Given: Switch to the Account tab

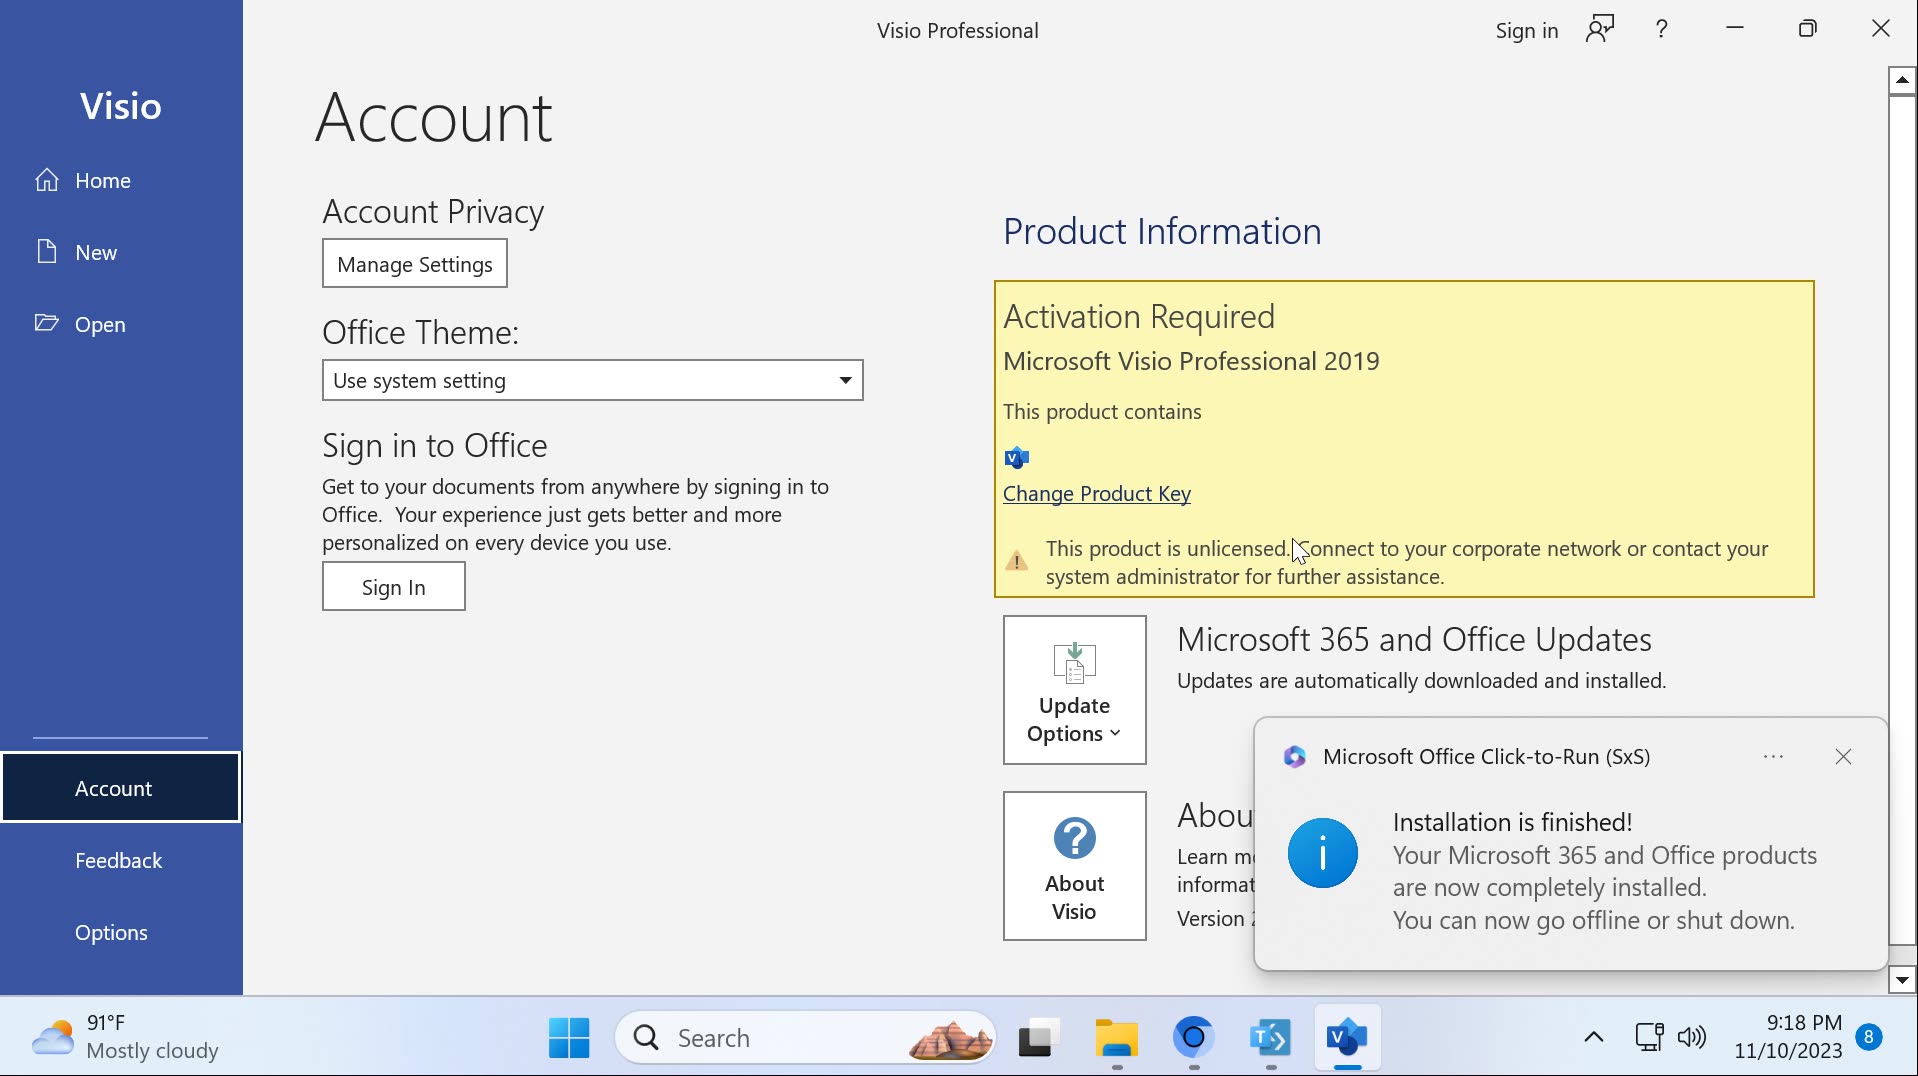Looking at the screenshot, I should click(x=113, y=787).
